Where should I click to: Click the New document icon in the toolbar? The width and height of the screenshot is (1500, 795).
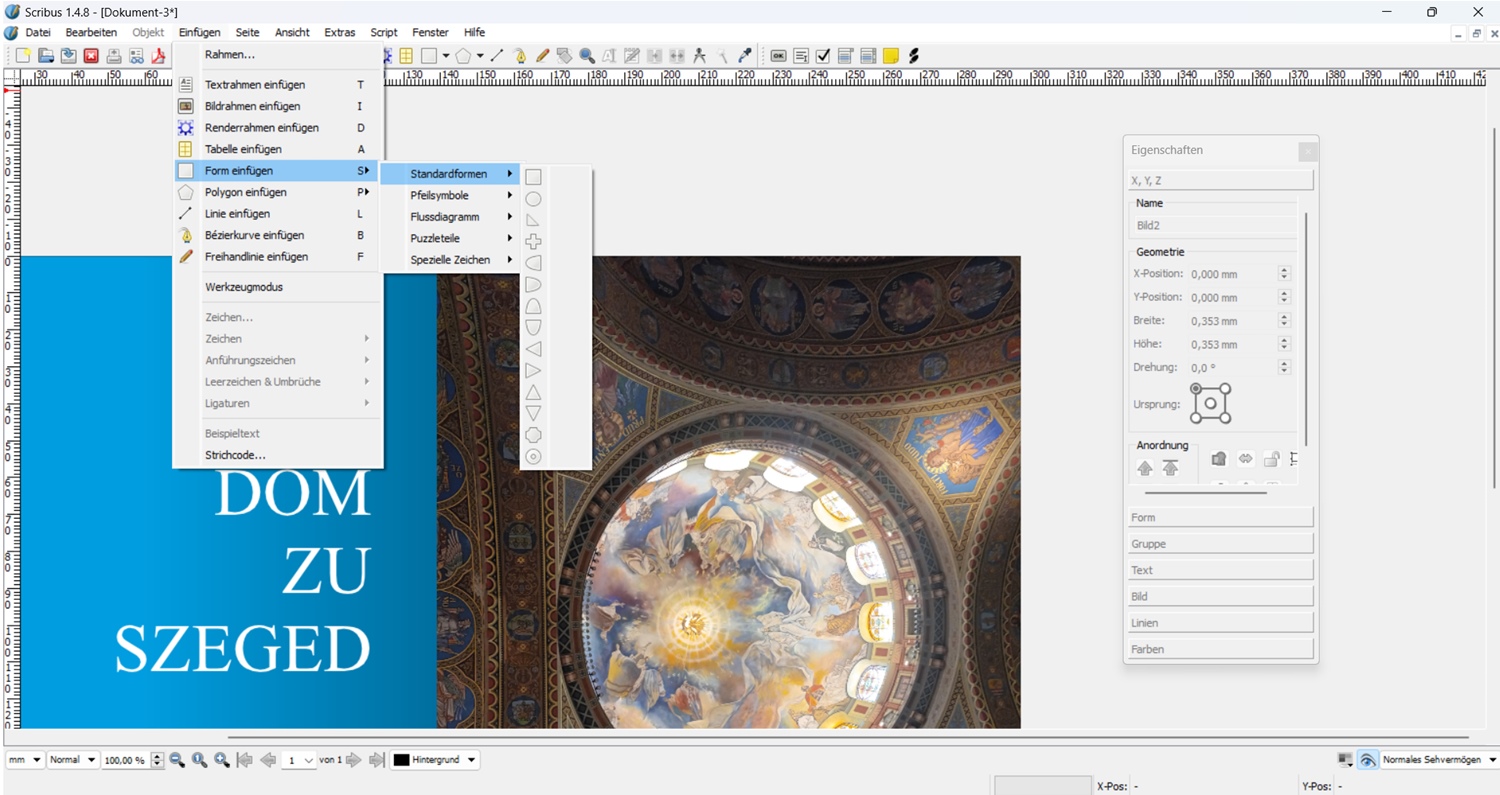click(x=23, y=56)
